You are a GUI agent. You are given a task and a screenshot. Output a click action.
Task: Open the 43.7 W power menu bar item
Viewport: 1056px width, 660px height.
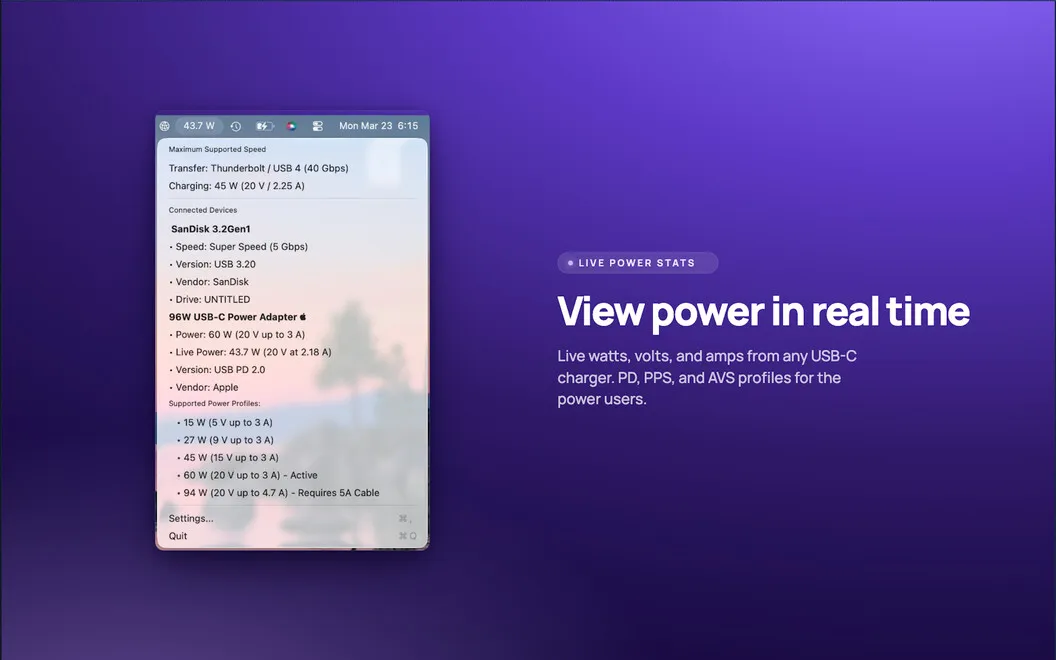click(199, 126)
